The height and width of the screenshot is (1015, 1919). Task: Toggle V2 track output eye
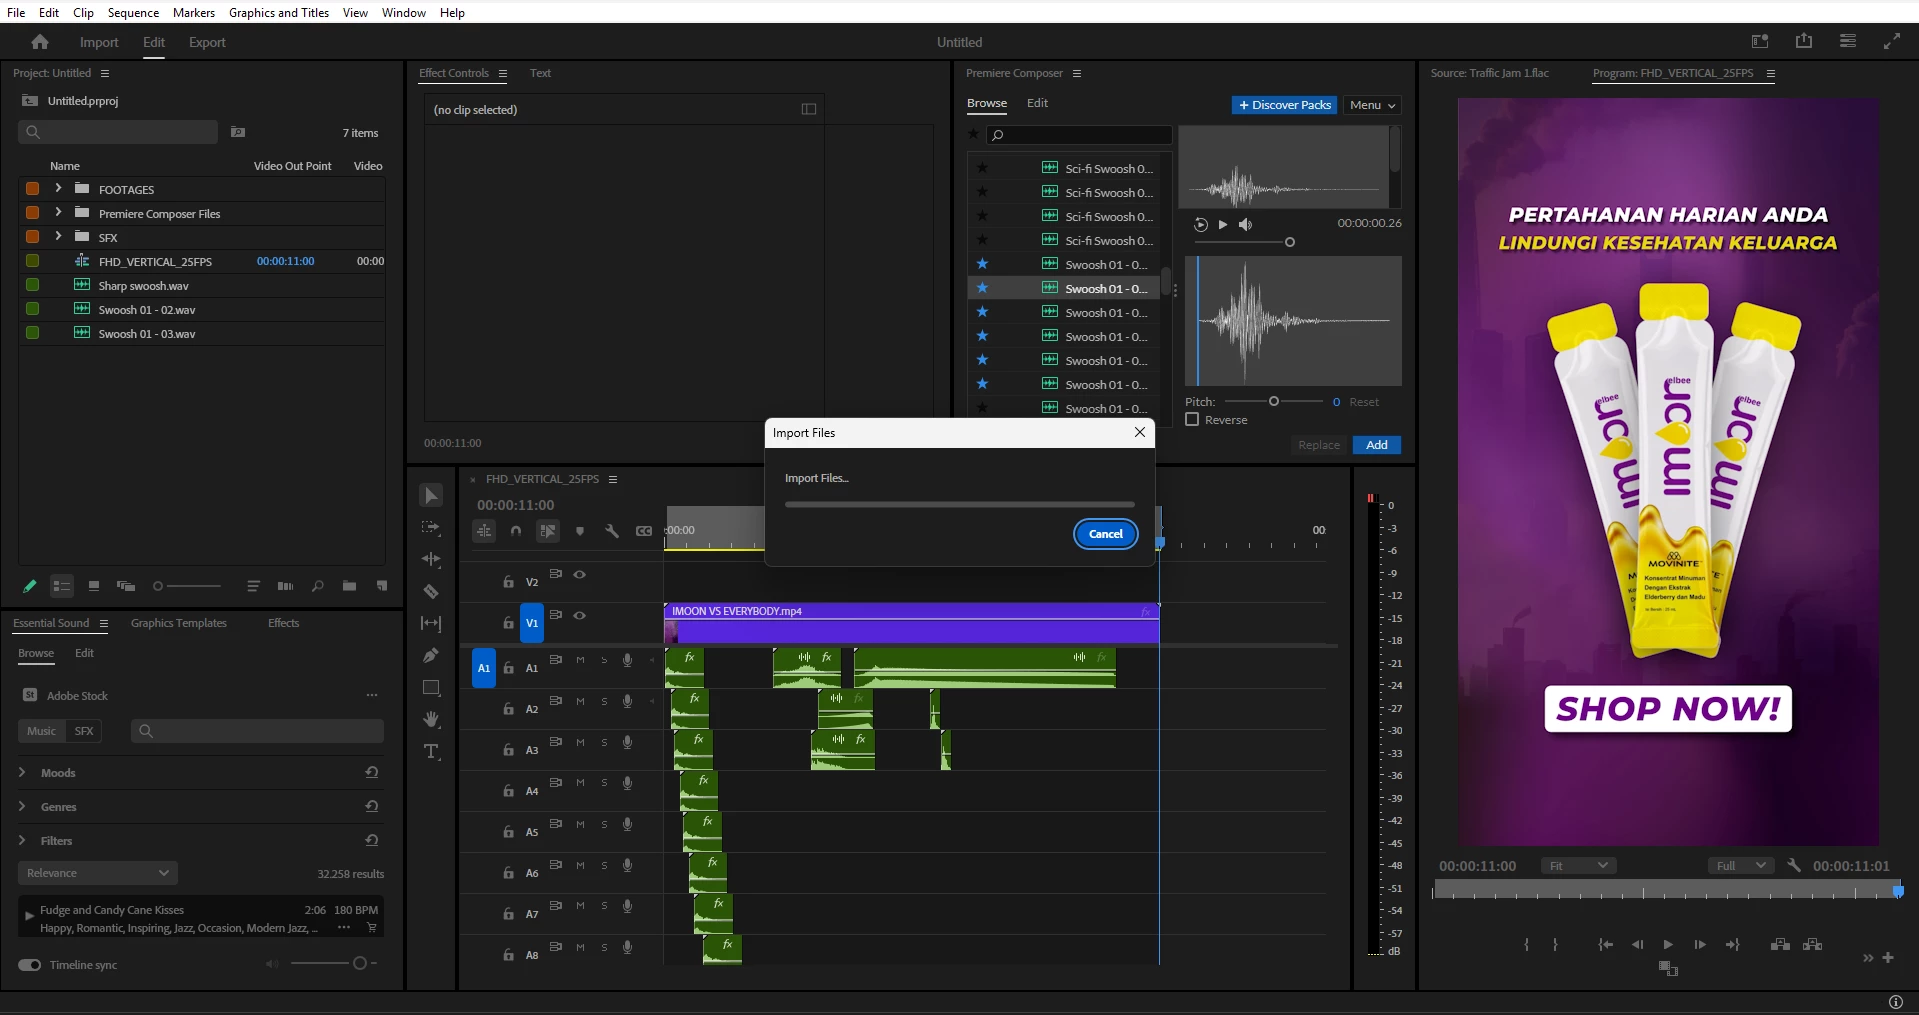[579, 575]
